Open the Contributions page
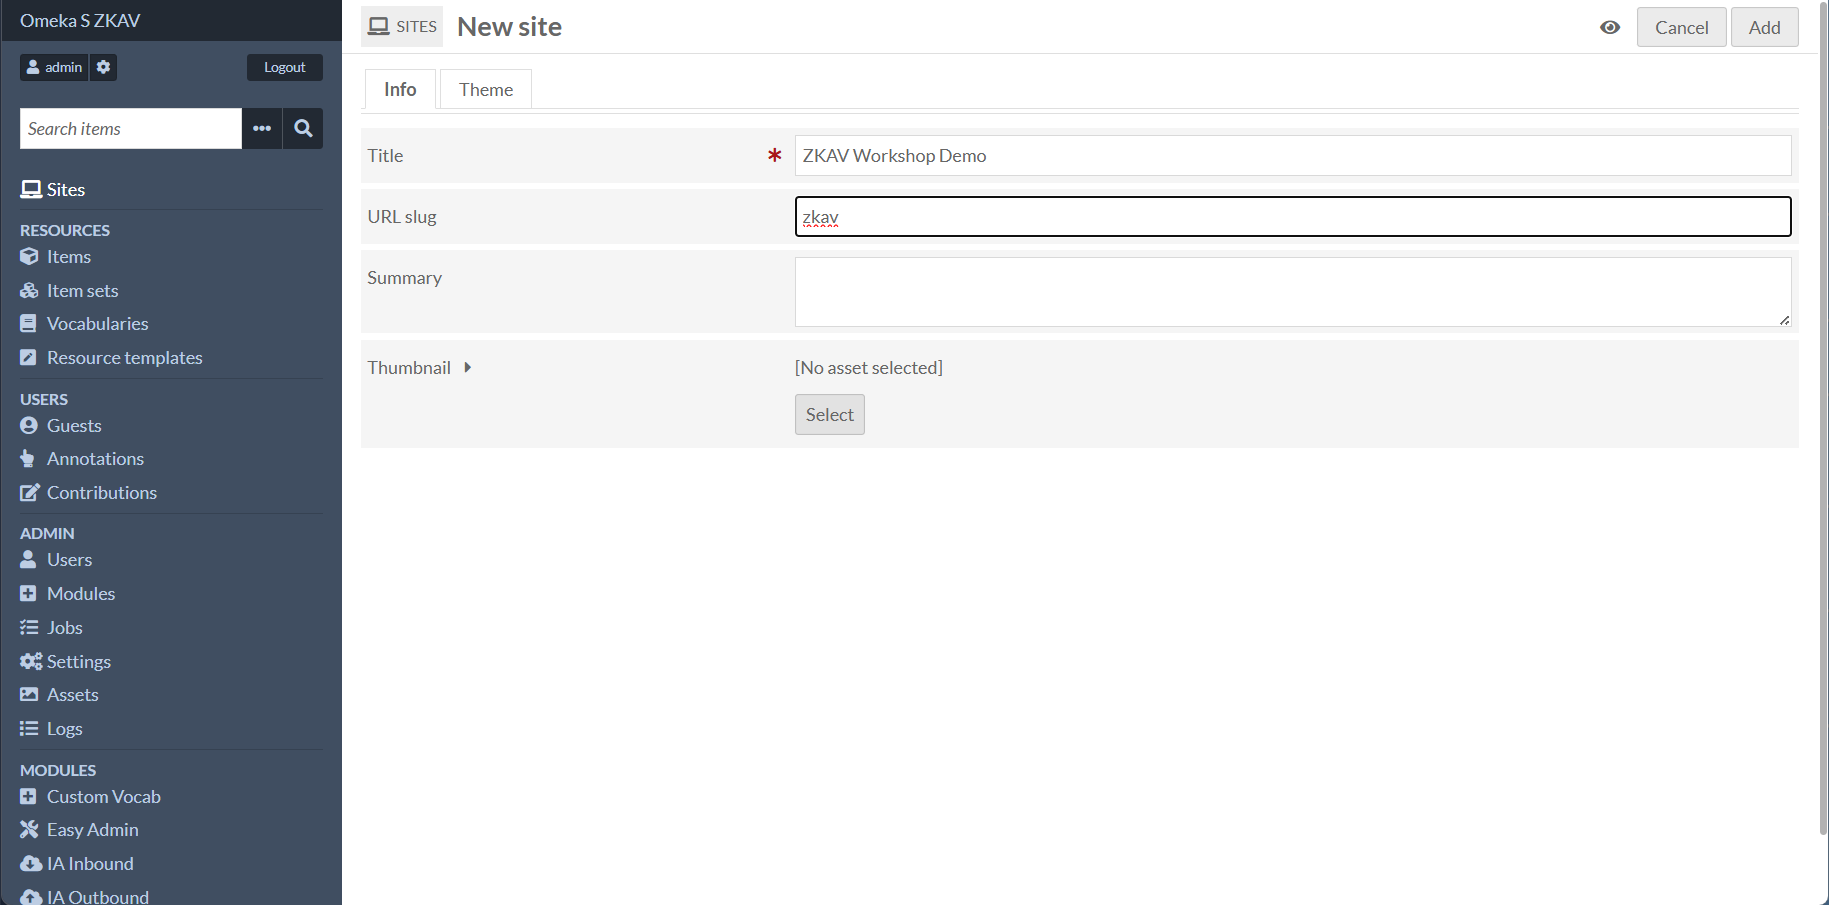1829x905 pixels. tap(102, 493)
